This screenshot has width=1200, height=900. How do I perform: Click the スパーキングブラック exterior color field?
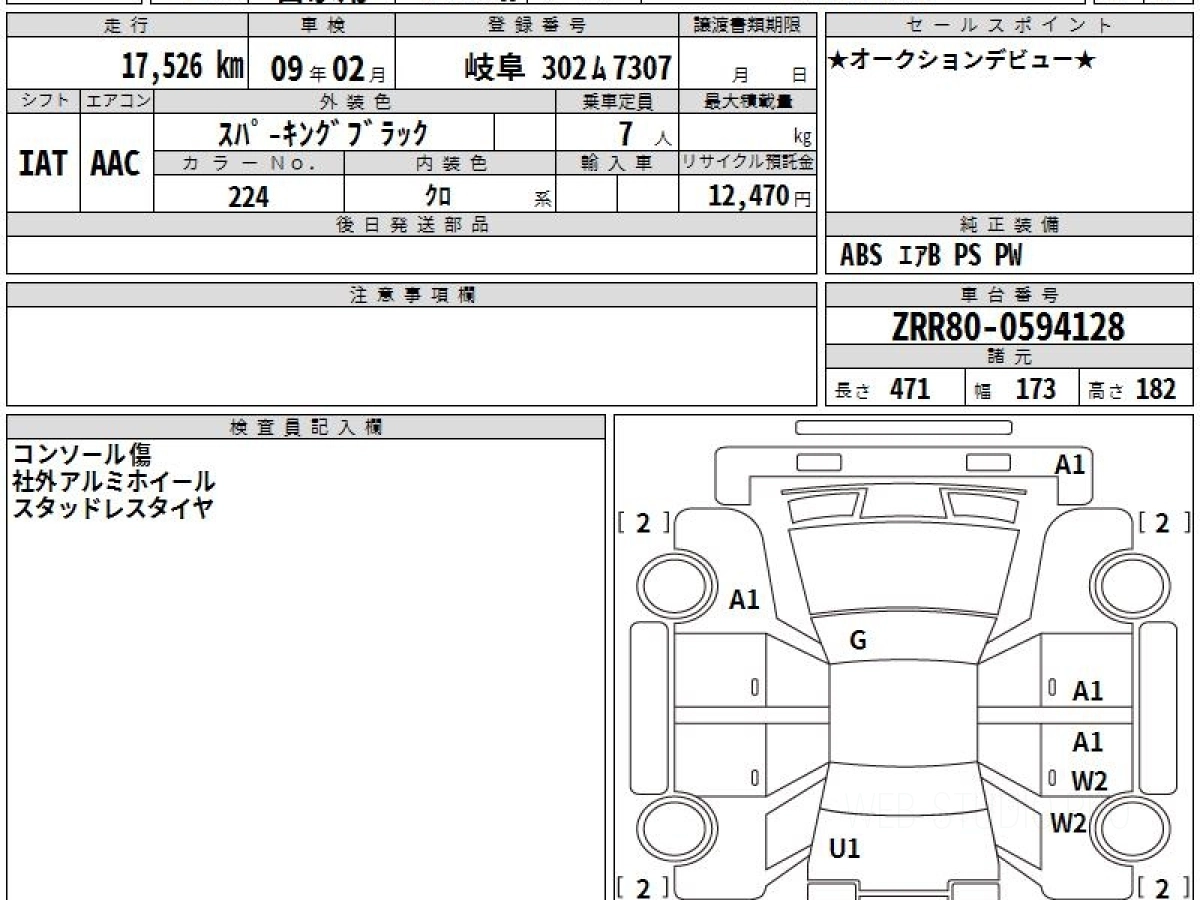[x=323, y=133]
